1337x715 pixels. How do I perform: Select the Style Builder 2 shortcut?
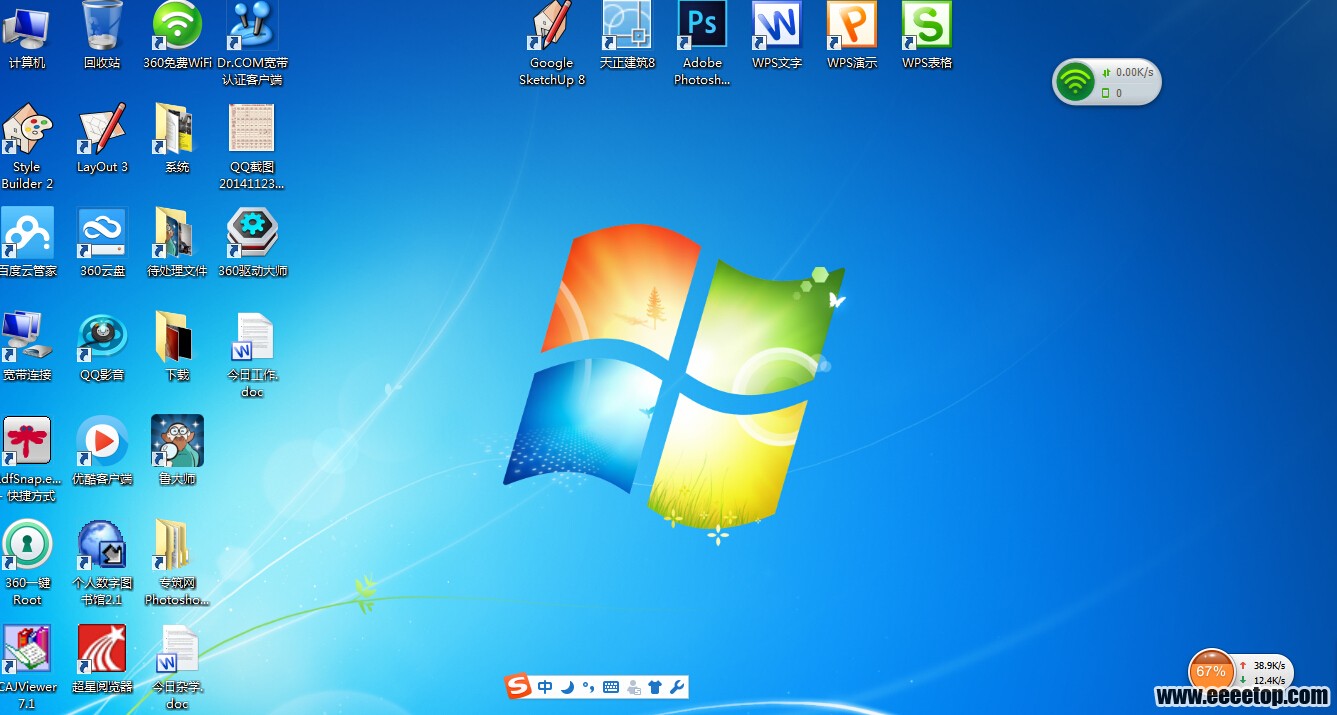[27, 148]
